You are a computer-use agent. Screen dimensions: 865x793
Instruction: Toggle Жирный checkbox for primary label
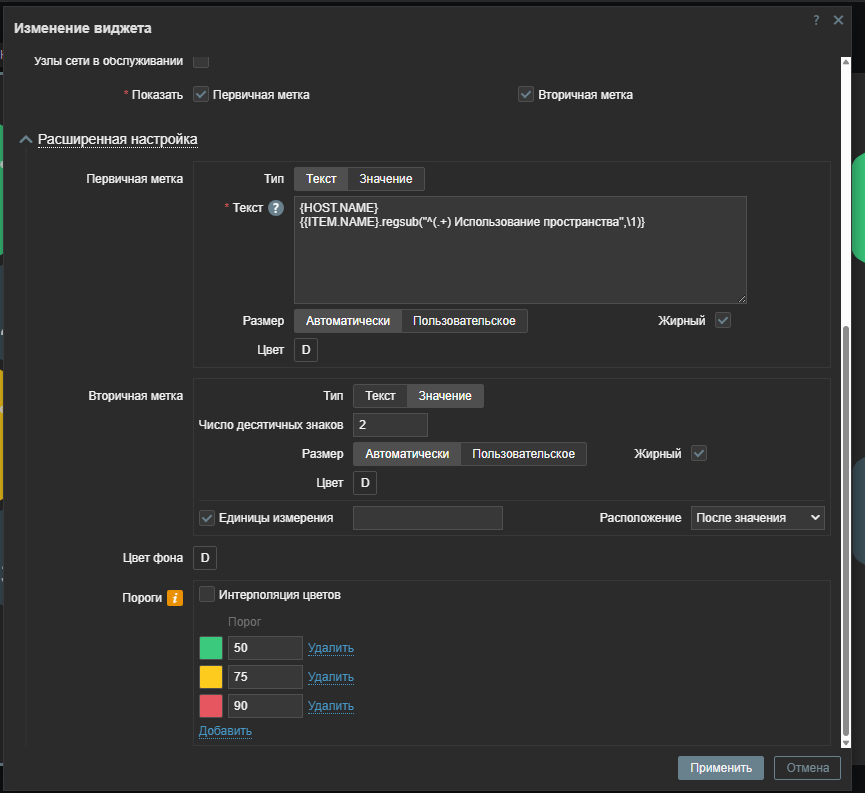click(x=723, y=320)
